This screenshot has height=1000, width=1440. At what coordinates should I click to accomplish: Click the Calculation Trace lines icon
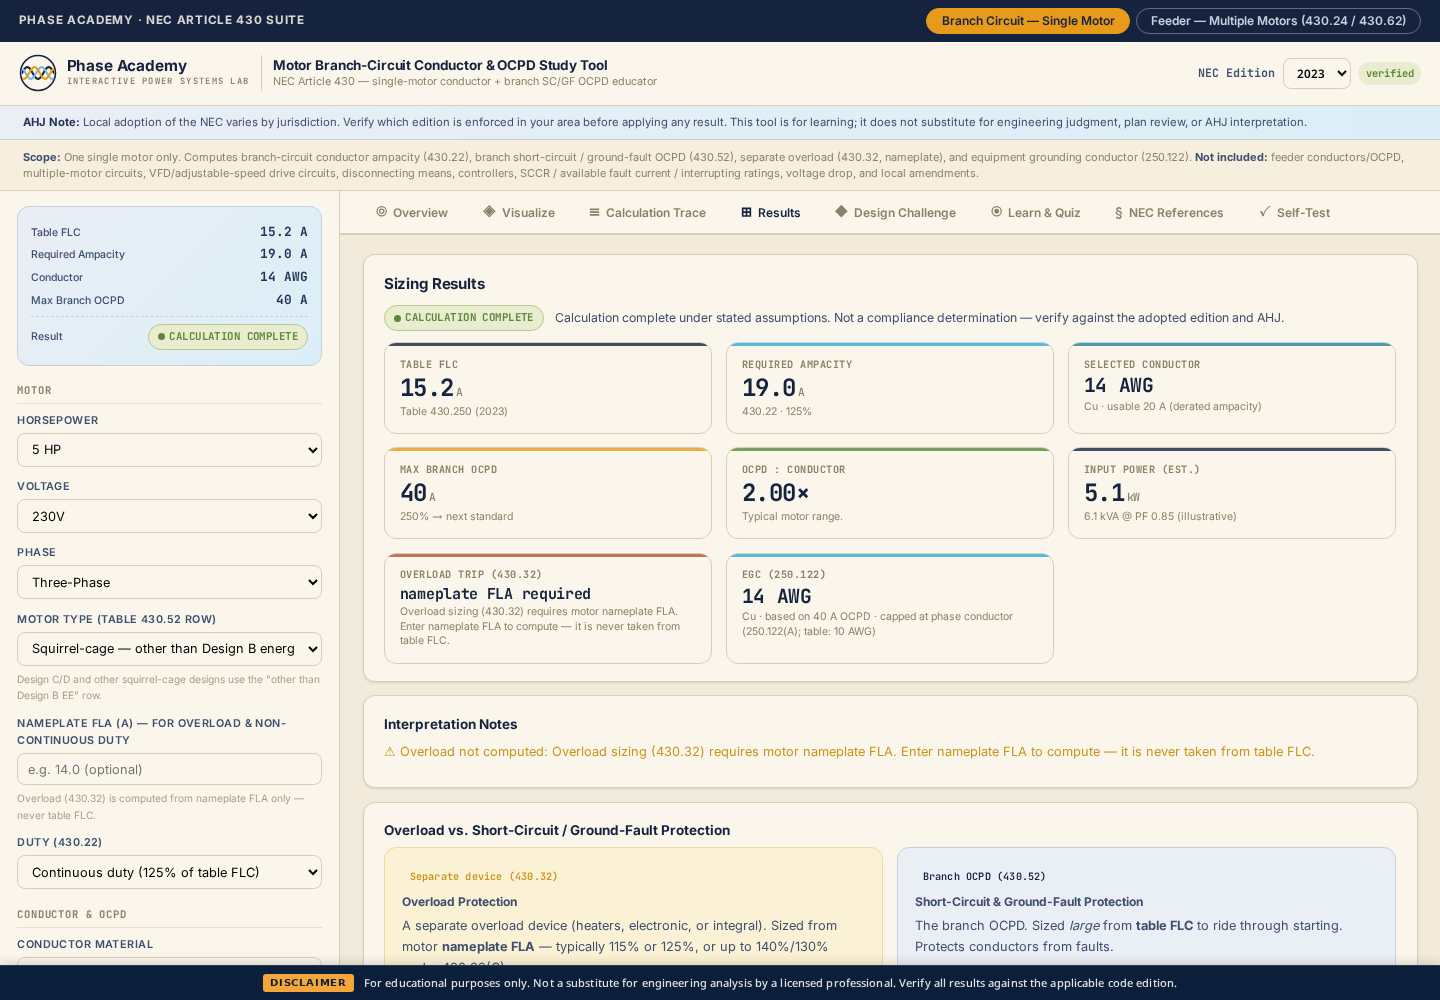click(595, 212)
